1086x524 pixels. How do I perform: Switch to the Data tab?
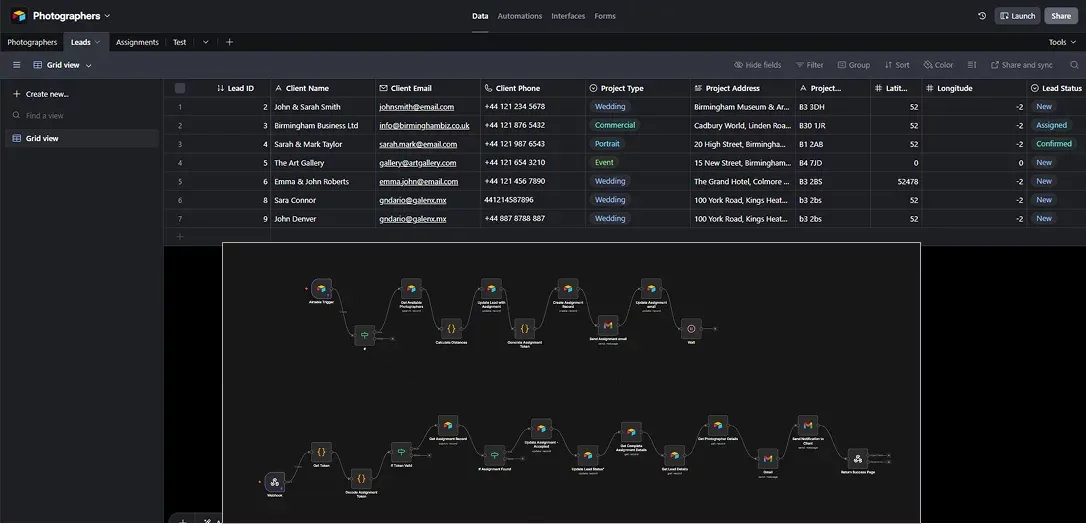[x=480, y=16]
